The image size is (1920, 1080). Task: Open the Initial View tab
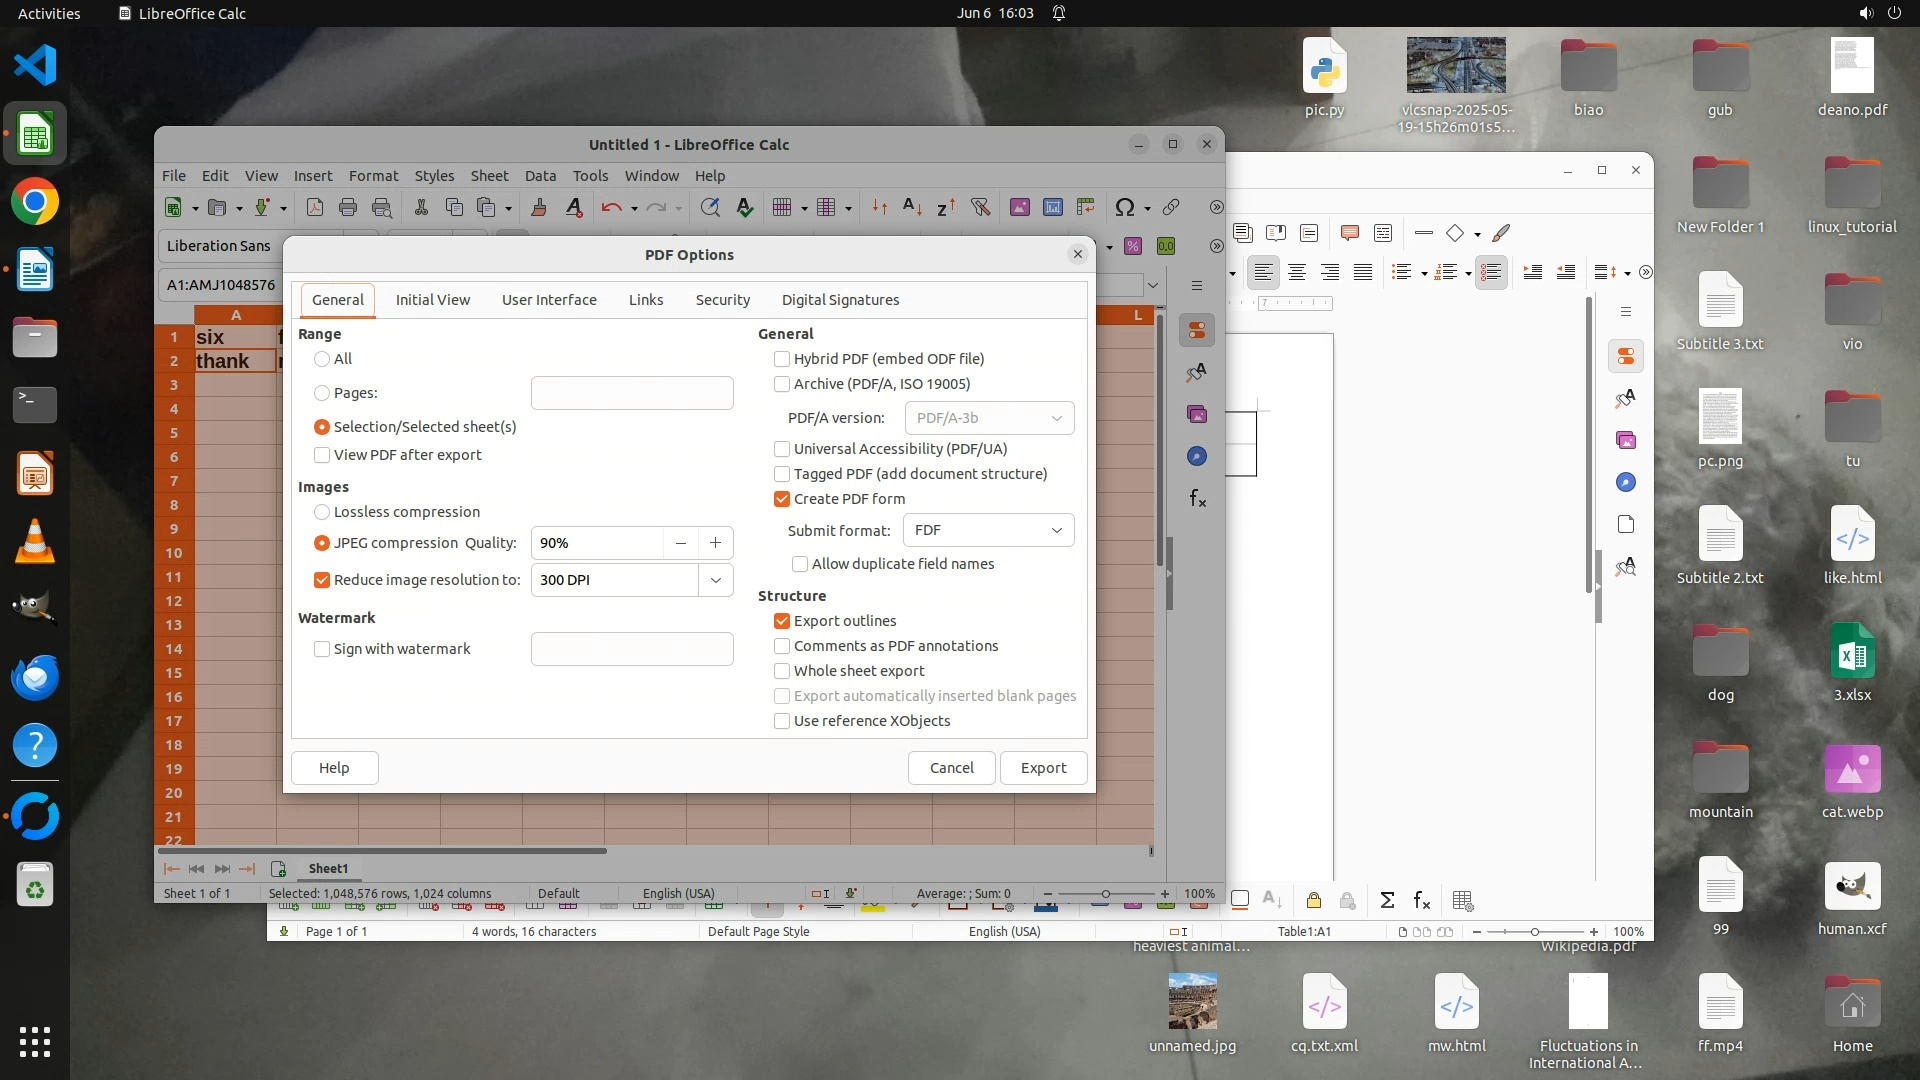[x=432, y=300]
